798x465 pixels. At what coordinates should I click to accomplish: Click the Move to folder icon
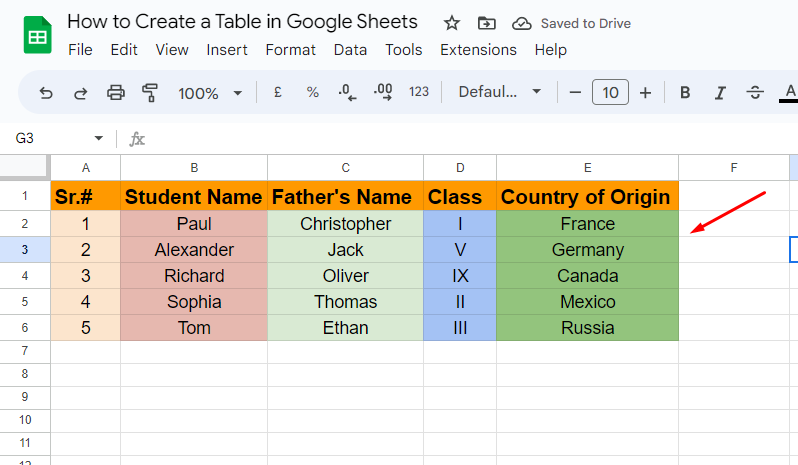point(487,23)
